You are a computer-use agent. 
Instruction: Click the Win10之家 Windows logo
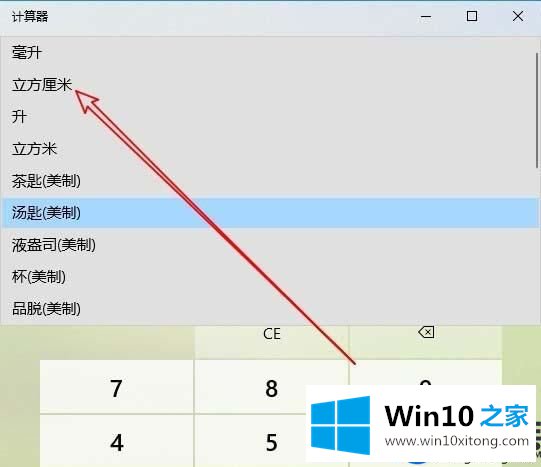340,425
